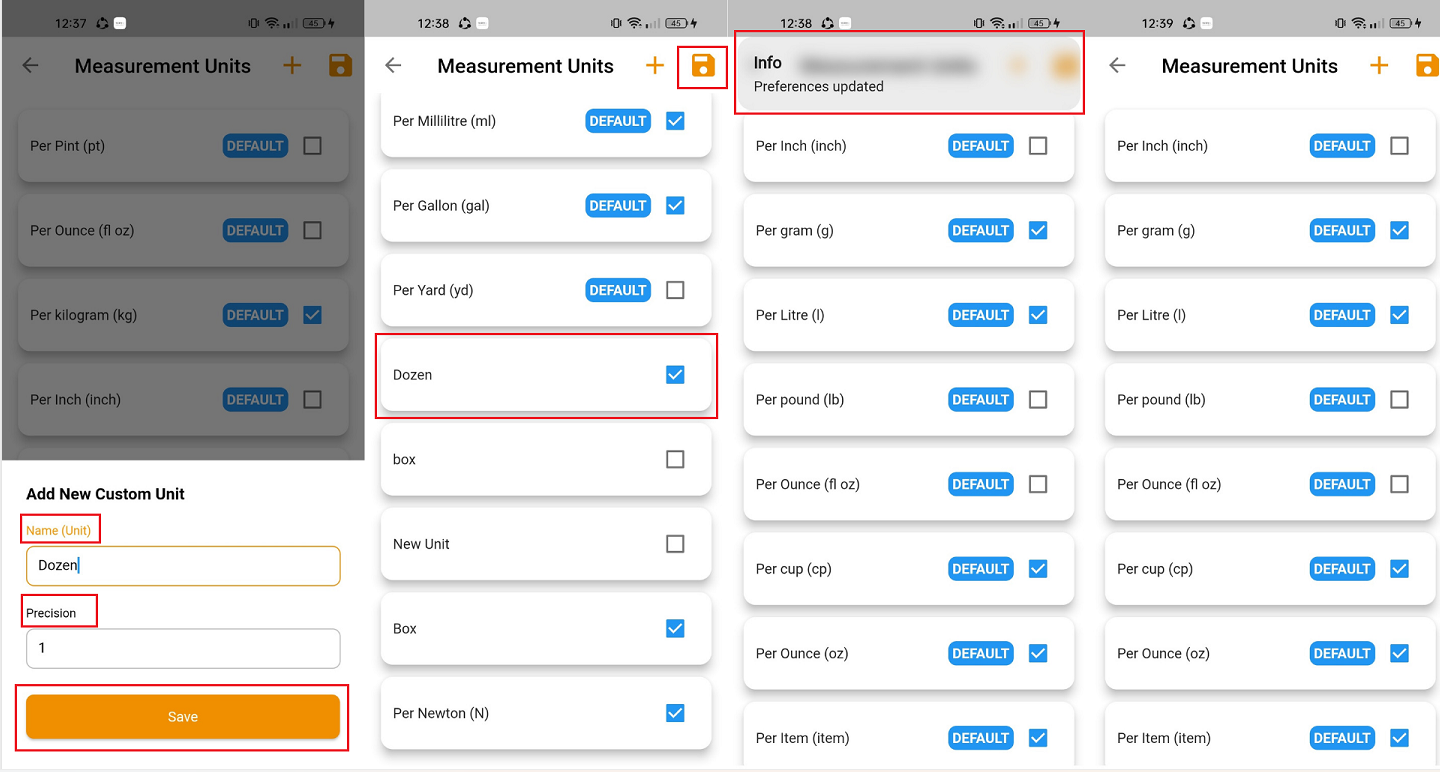1440x772 pixels.
Task: Enable the lowercase box unit checkbox
Action: point(675,460)
